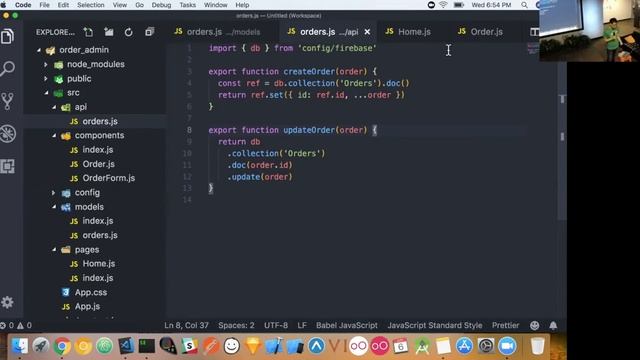Open the Help menu
This screenshot has width=640, height=360.
(242, 5)
